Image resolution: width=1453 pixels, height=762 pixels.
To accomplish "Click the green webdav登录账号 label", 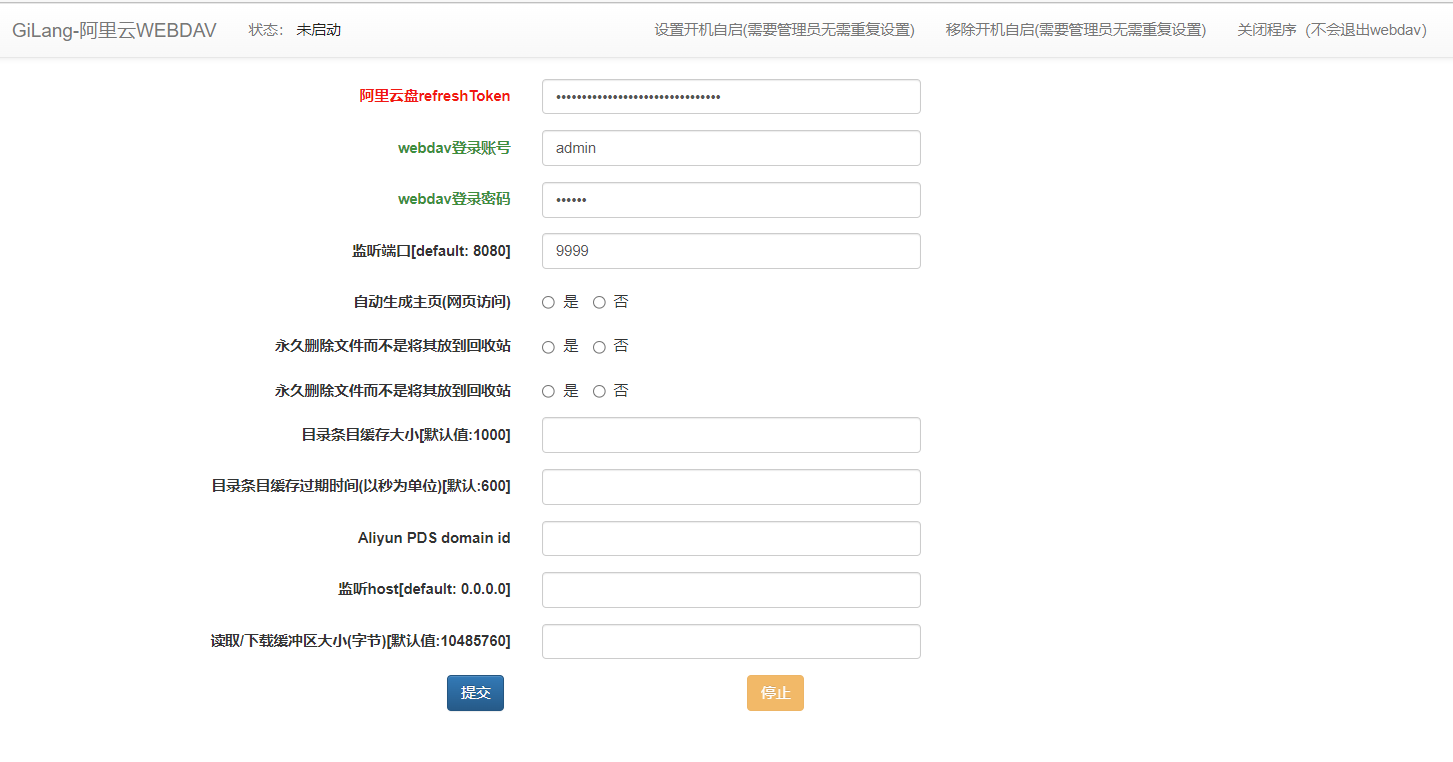I will (x=454, y=147).
